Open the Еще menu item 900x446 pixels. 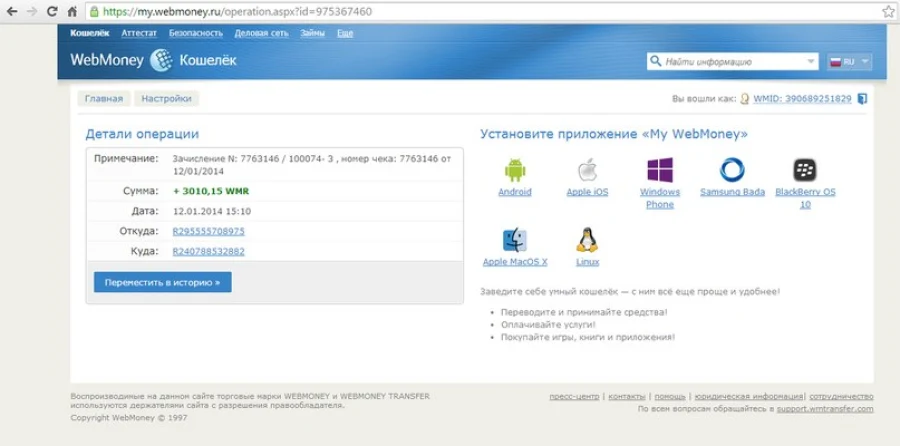(x=345, y=33)
